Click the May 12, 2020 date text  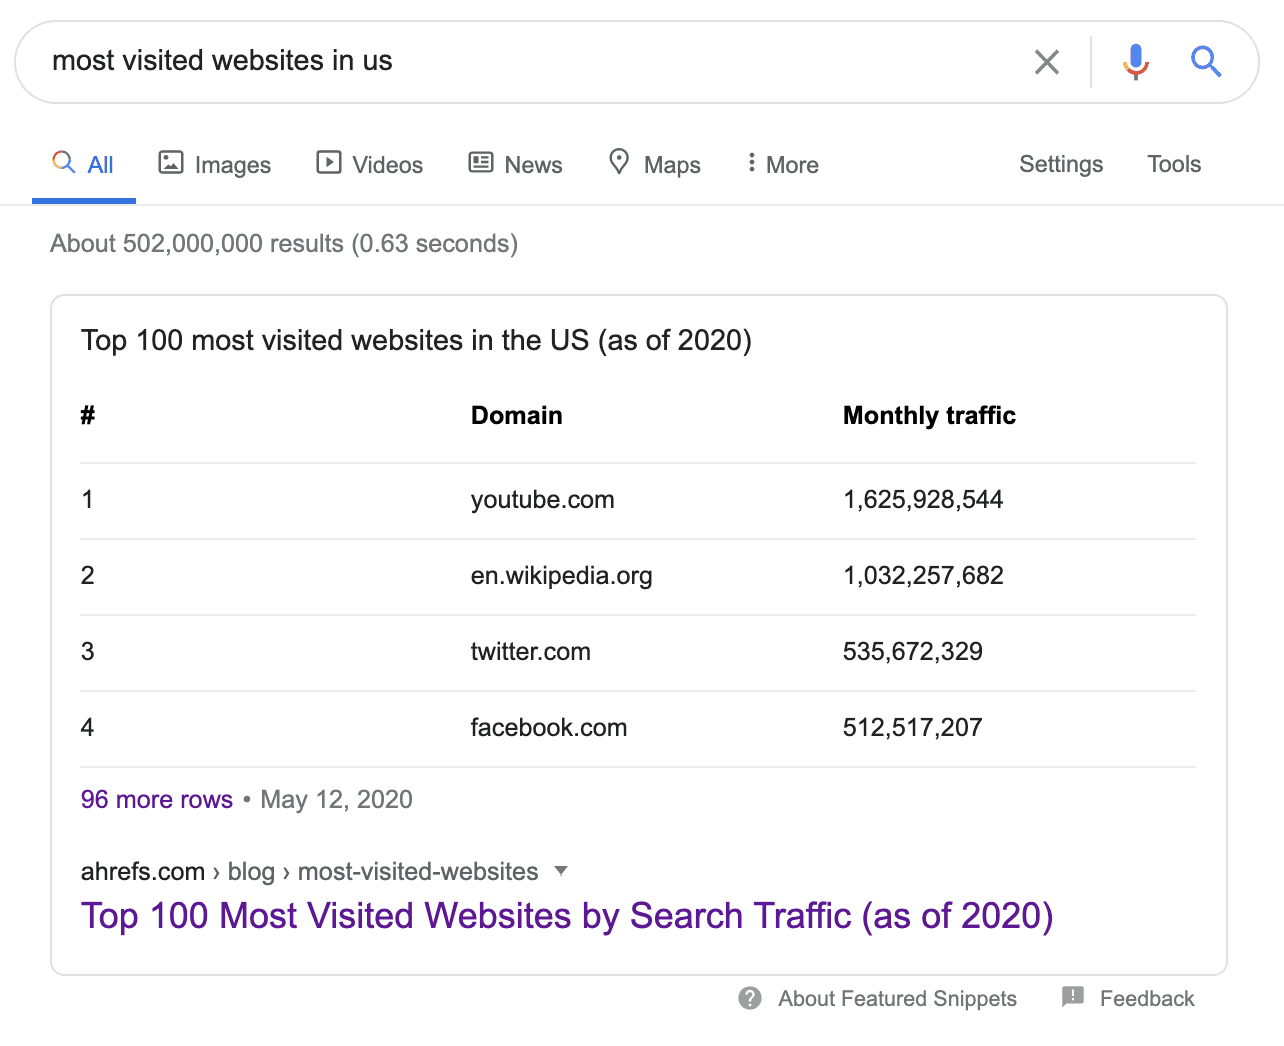(337, 799)
